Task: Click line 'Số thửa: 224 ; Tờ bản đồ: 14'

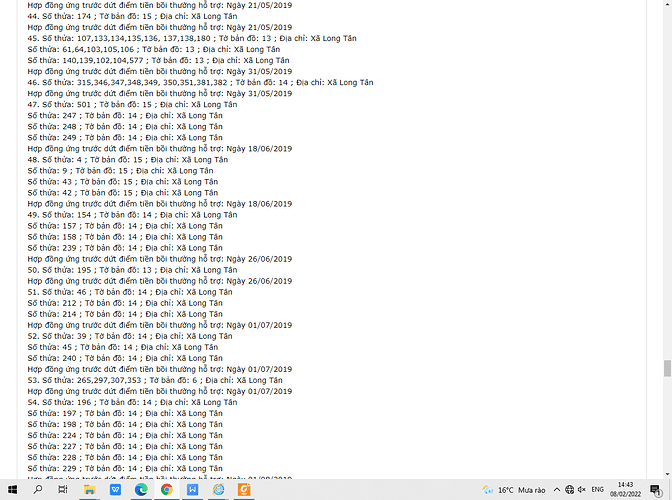Action: pyautogui.click(x=125, y=435)
